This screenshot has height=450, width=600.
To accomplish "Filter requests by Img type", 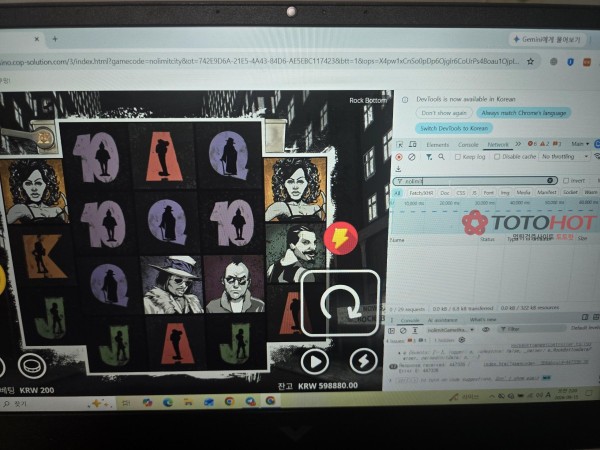I will 505,193.
